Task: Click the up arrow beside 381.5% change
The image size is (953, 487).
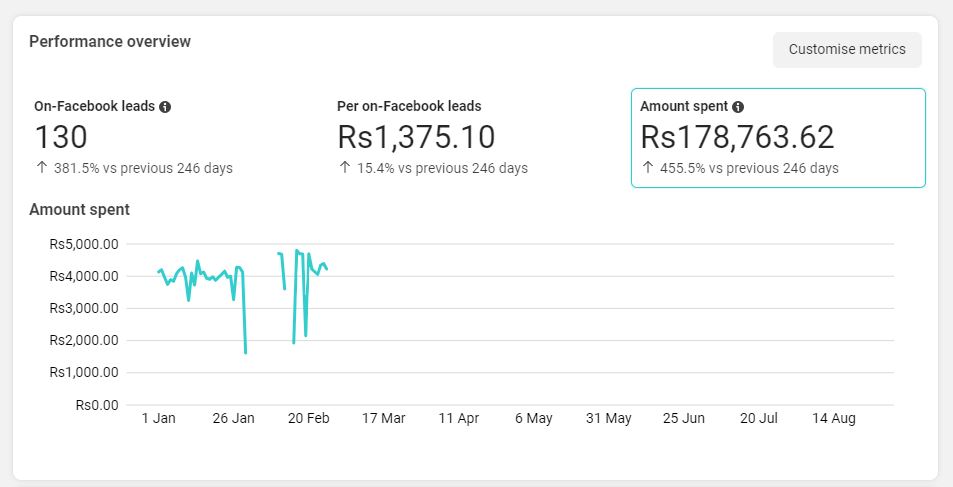Action: coord(41,168)
